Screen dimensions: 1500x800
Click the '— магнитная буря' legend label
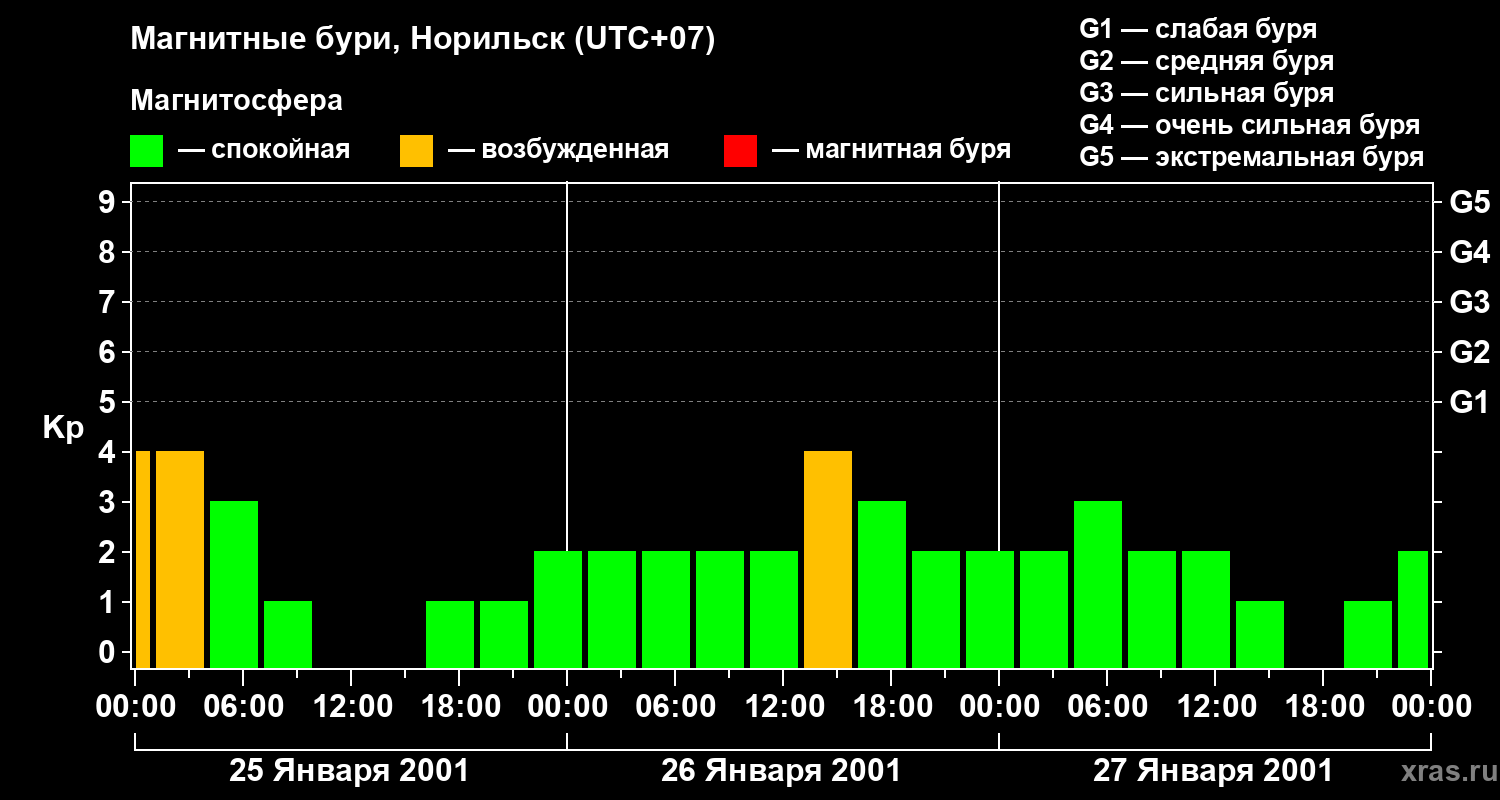tap(892, 150)
